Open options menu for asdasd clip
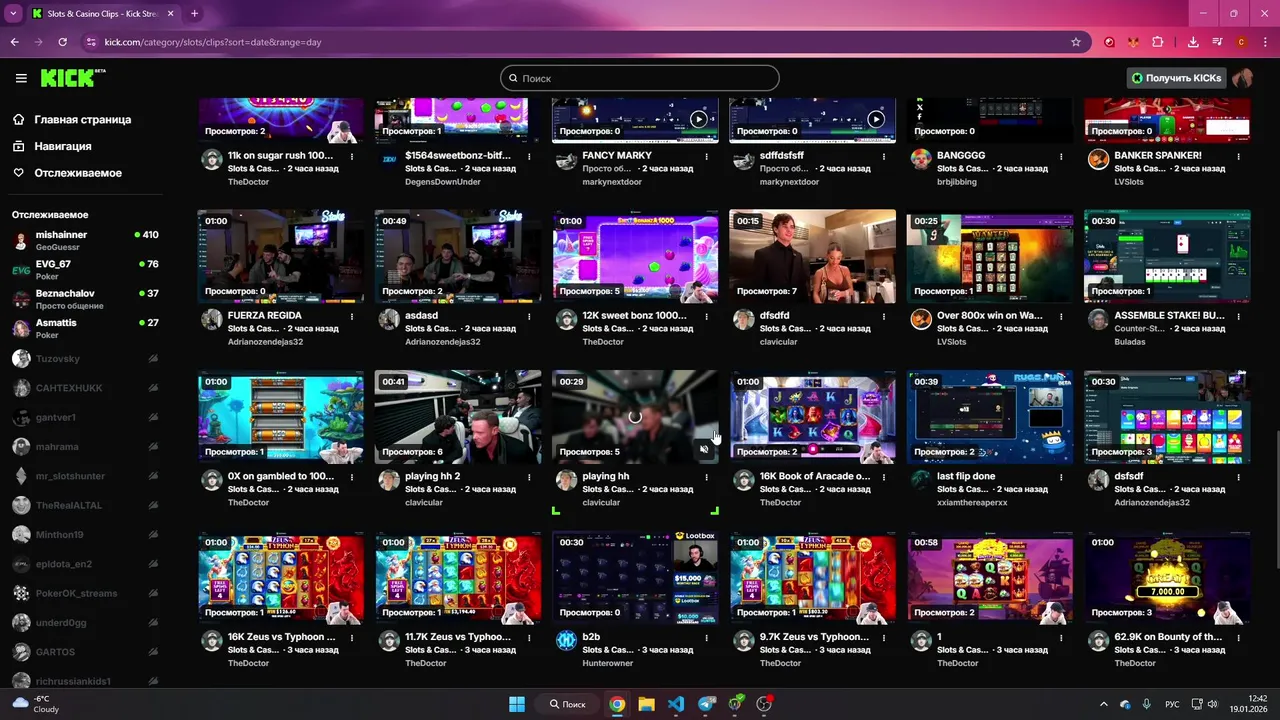Image resolution: width=1280 pixels, height=720 pixels. pyautogui.click(x=529, y=316)
